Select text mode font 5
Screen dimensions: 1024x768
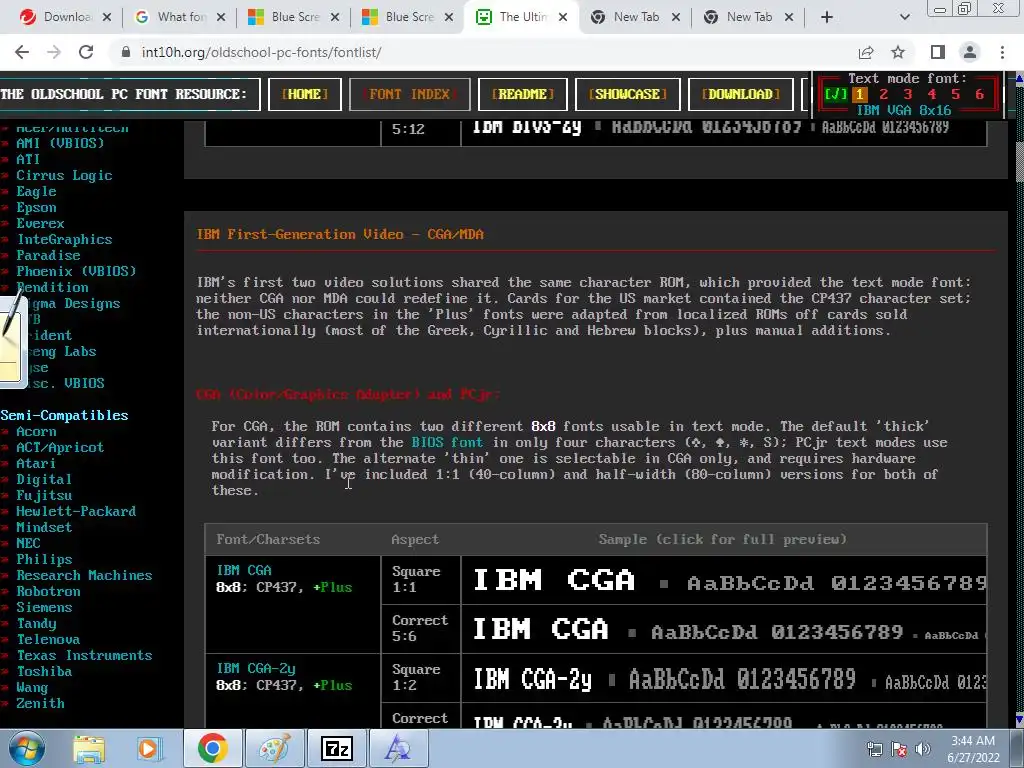pos(955,94)
